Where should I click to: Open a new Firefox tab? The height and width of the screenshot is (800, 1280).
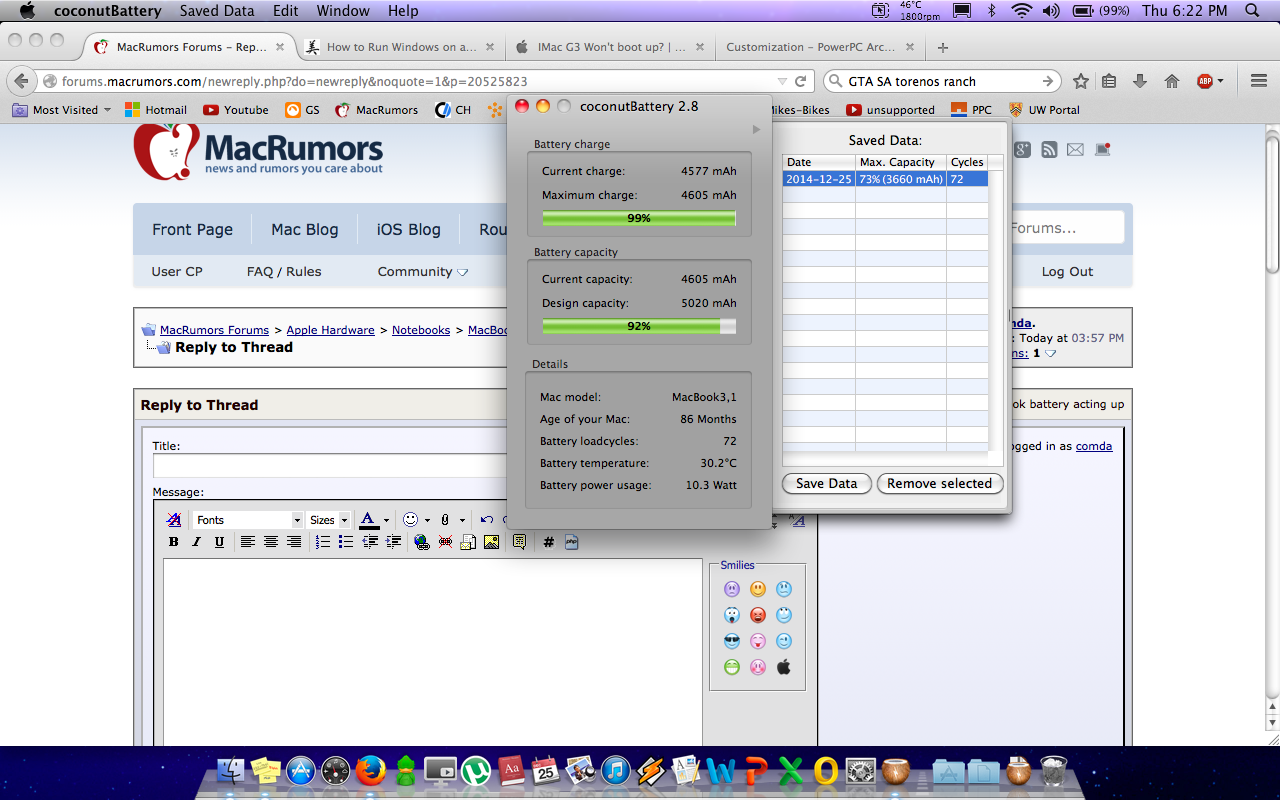coord(943,47)
